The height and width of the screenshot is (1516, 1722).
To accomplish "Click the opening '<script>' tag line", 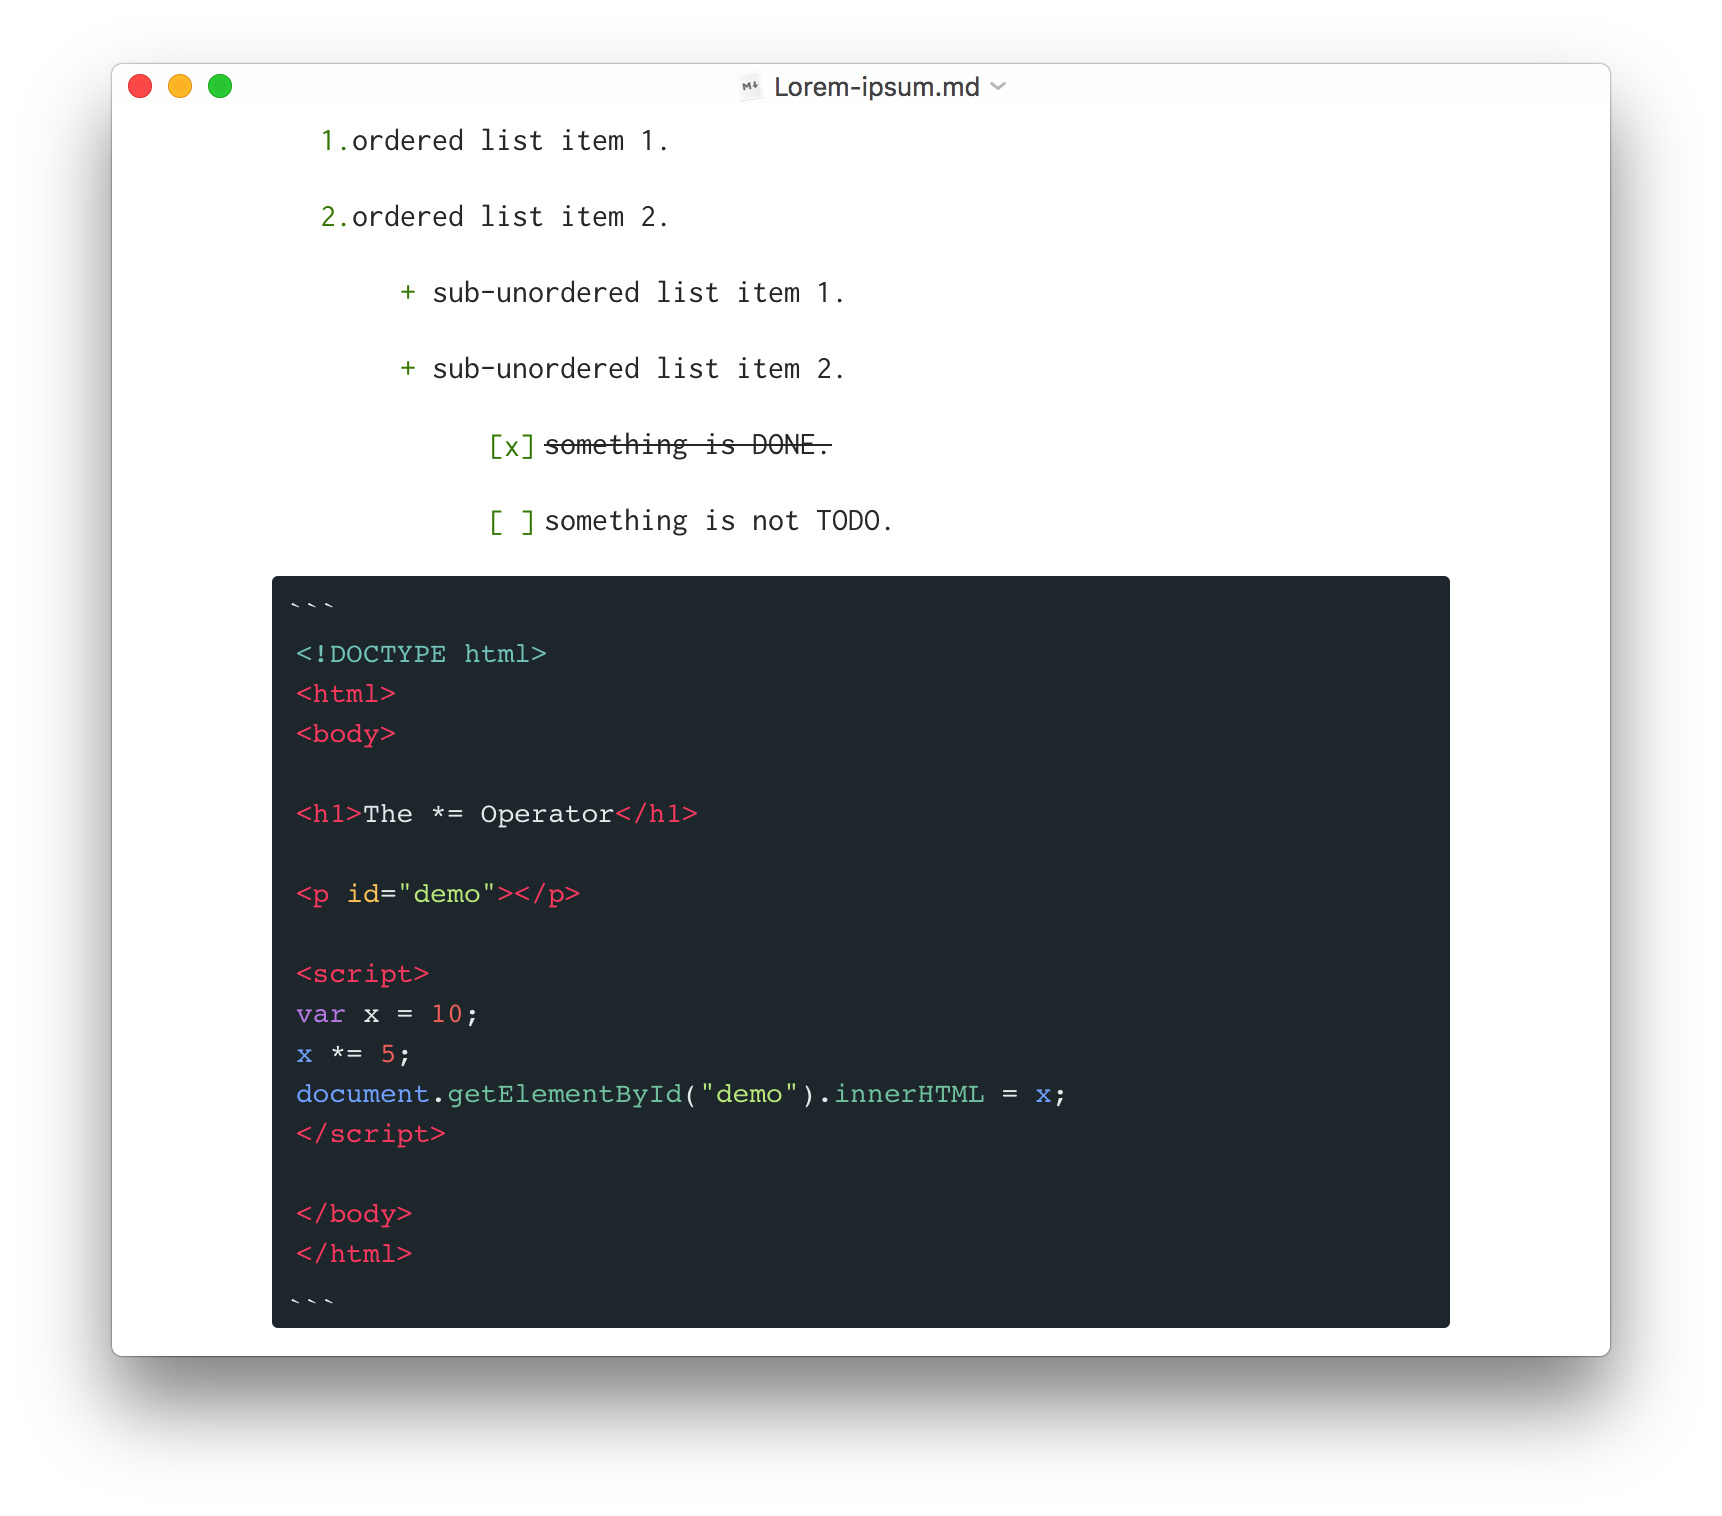I will [363, 974].
